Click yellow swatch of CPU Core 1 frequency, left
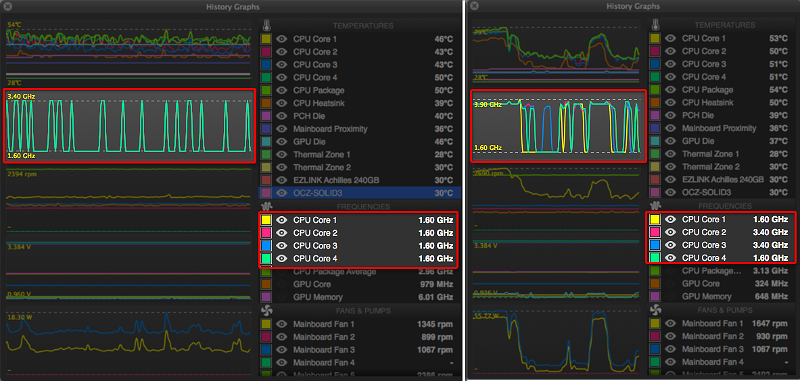 [x=266, y=220]
